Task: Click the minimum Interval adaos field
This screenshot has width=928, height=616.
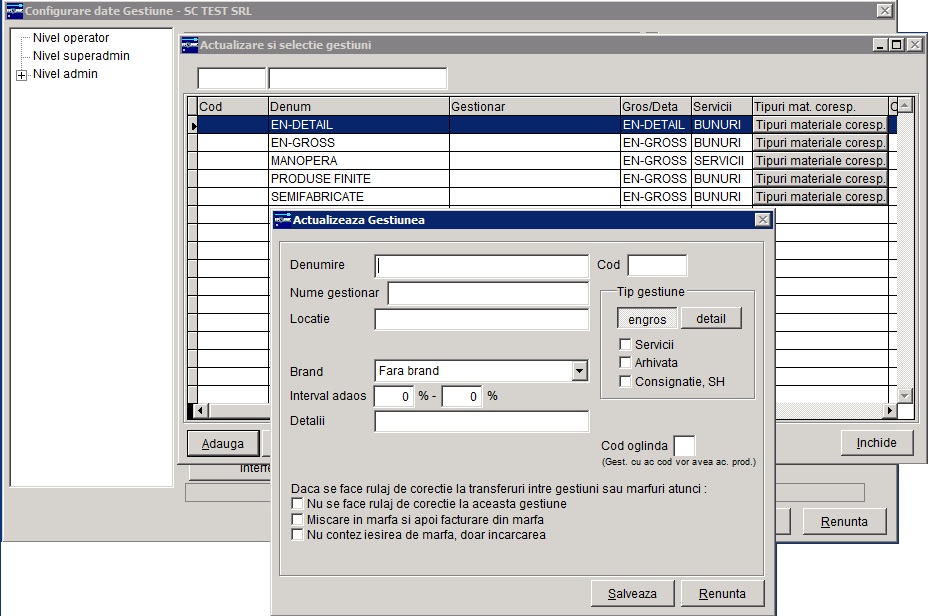Action: click(394, 396)
